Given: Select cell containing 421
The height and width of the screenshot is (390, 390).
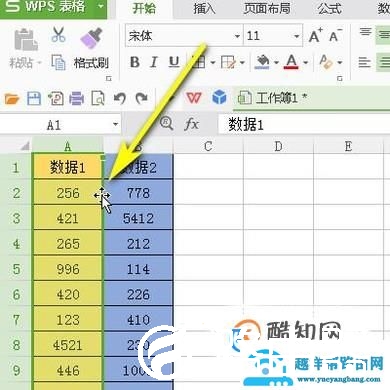Looking at the screenshot, I should point(68,218).
